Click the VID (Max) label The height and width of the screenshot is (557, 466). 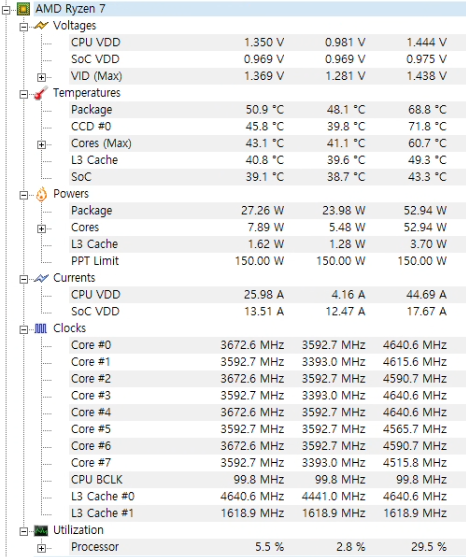coord(97,76)
